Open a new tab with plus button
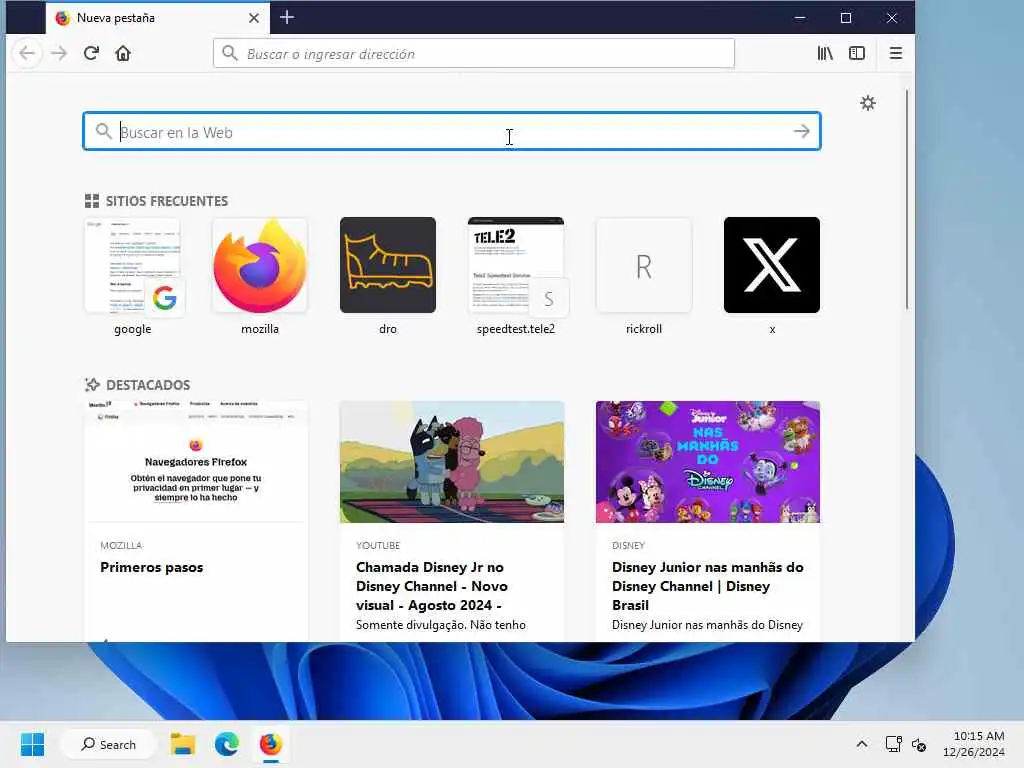 coord(287,18)
